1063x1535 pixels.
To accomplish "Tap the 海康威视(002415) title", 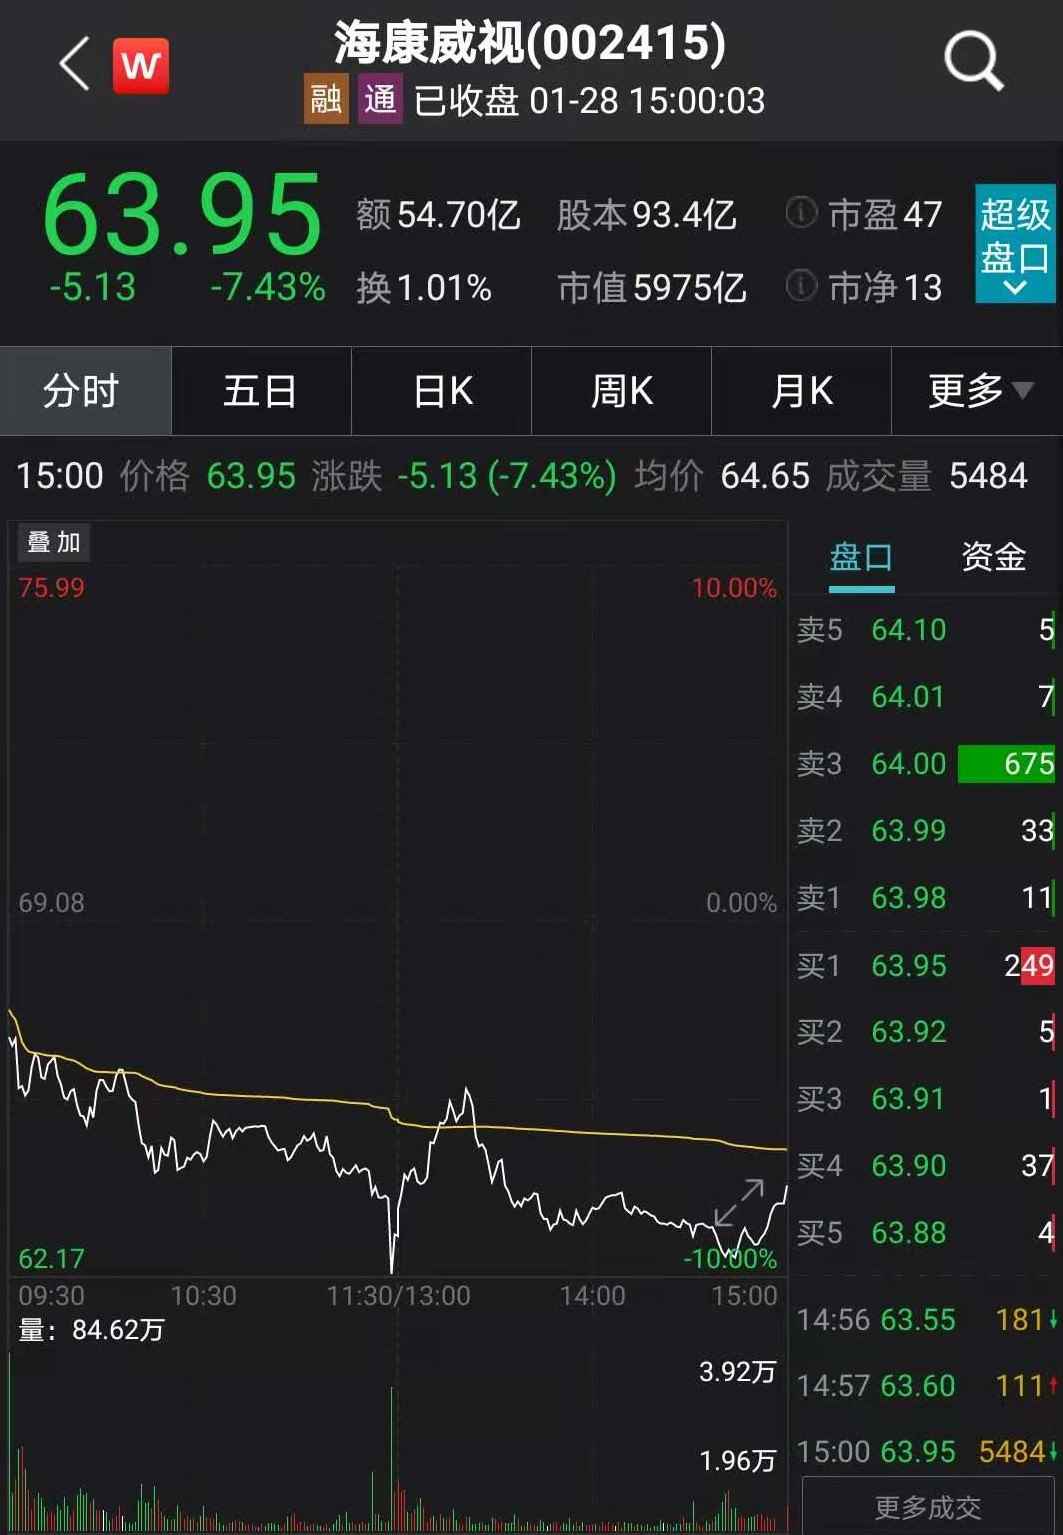I will point(530,43).
